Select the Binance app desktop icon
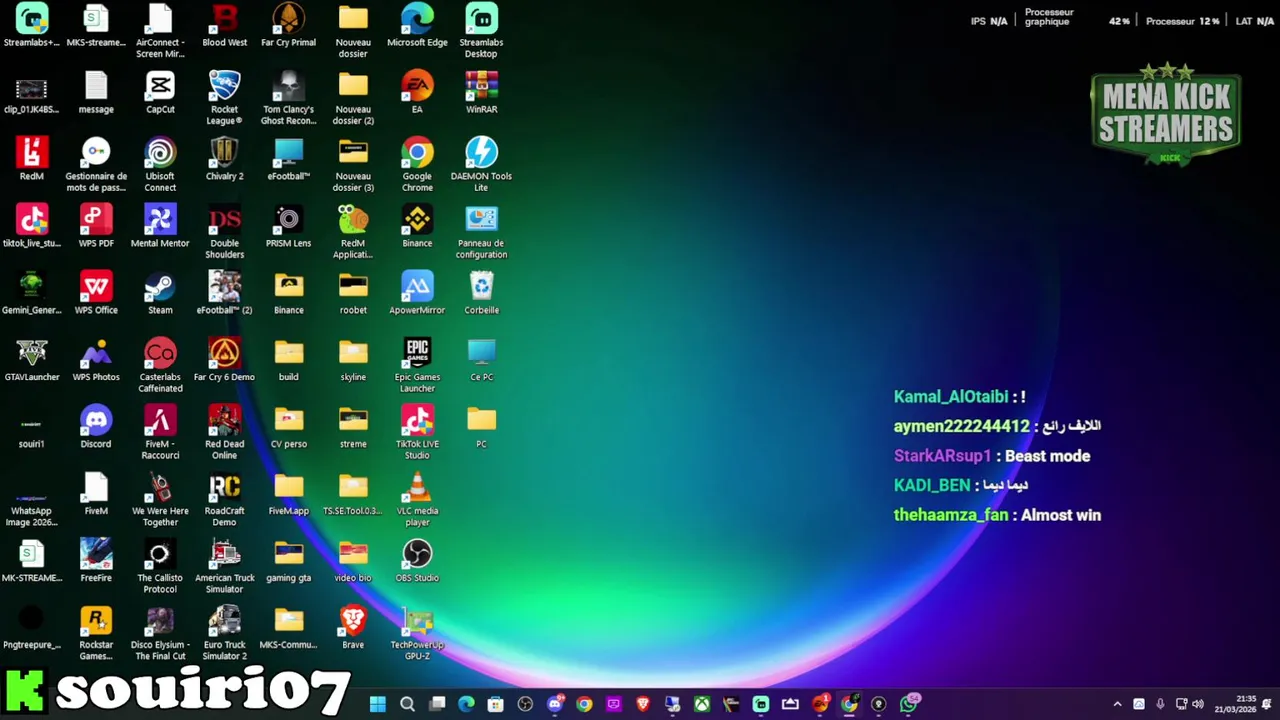 (x=417, y=227)
